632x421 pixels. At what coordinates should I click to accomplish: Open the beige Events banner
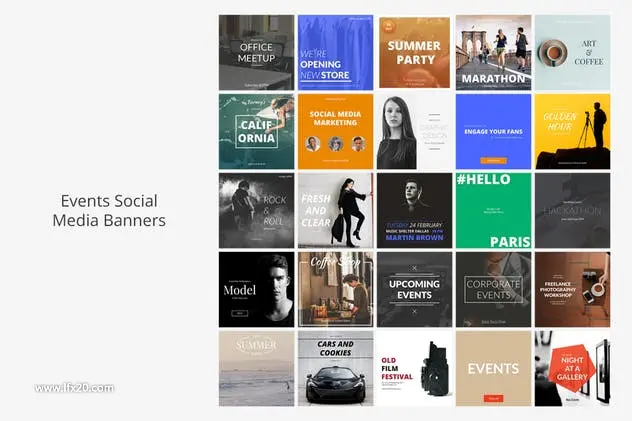pos(493,368)
